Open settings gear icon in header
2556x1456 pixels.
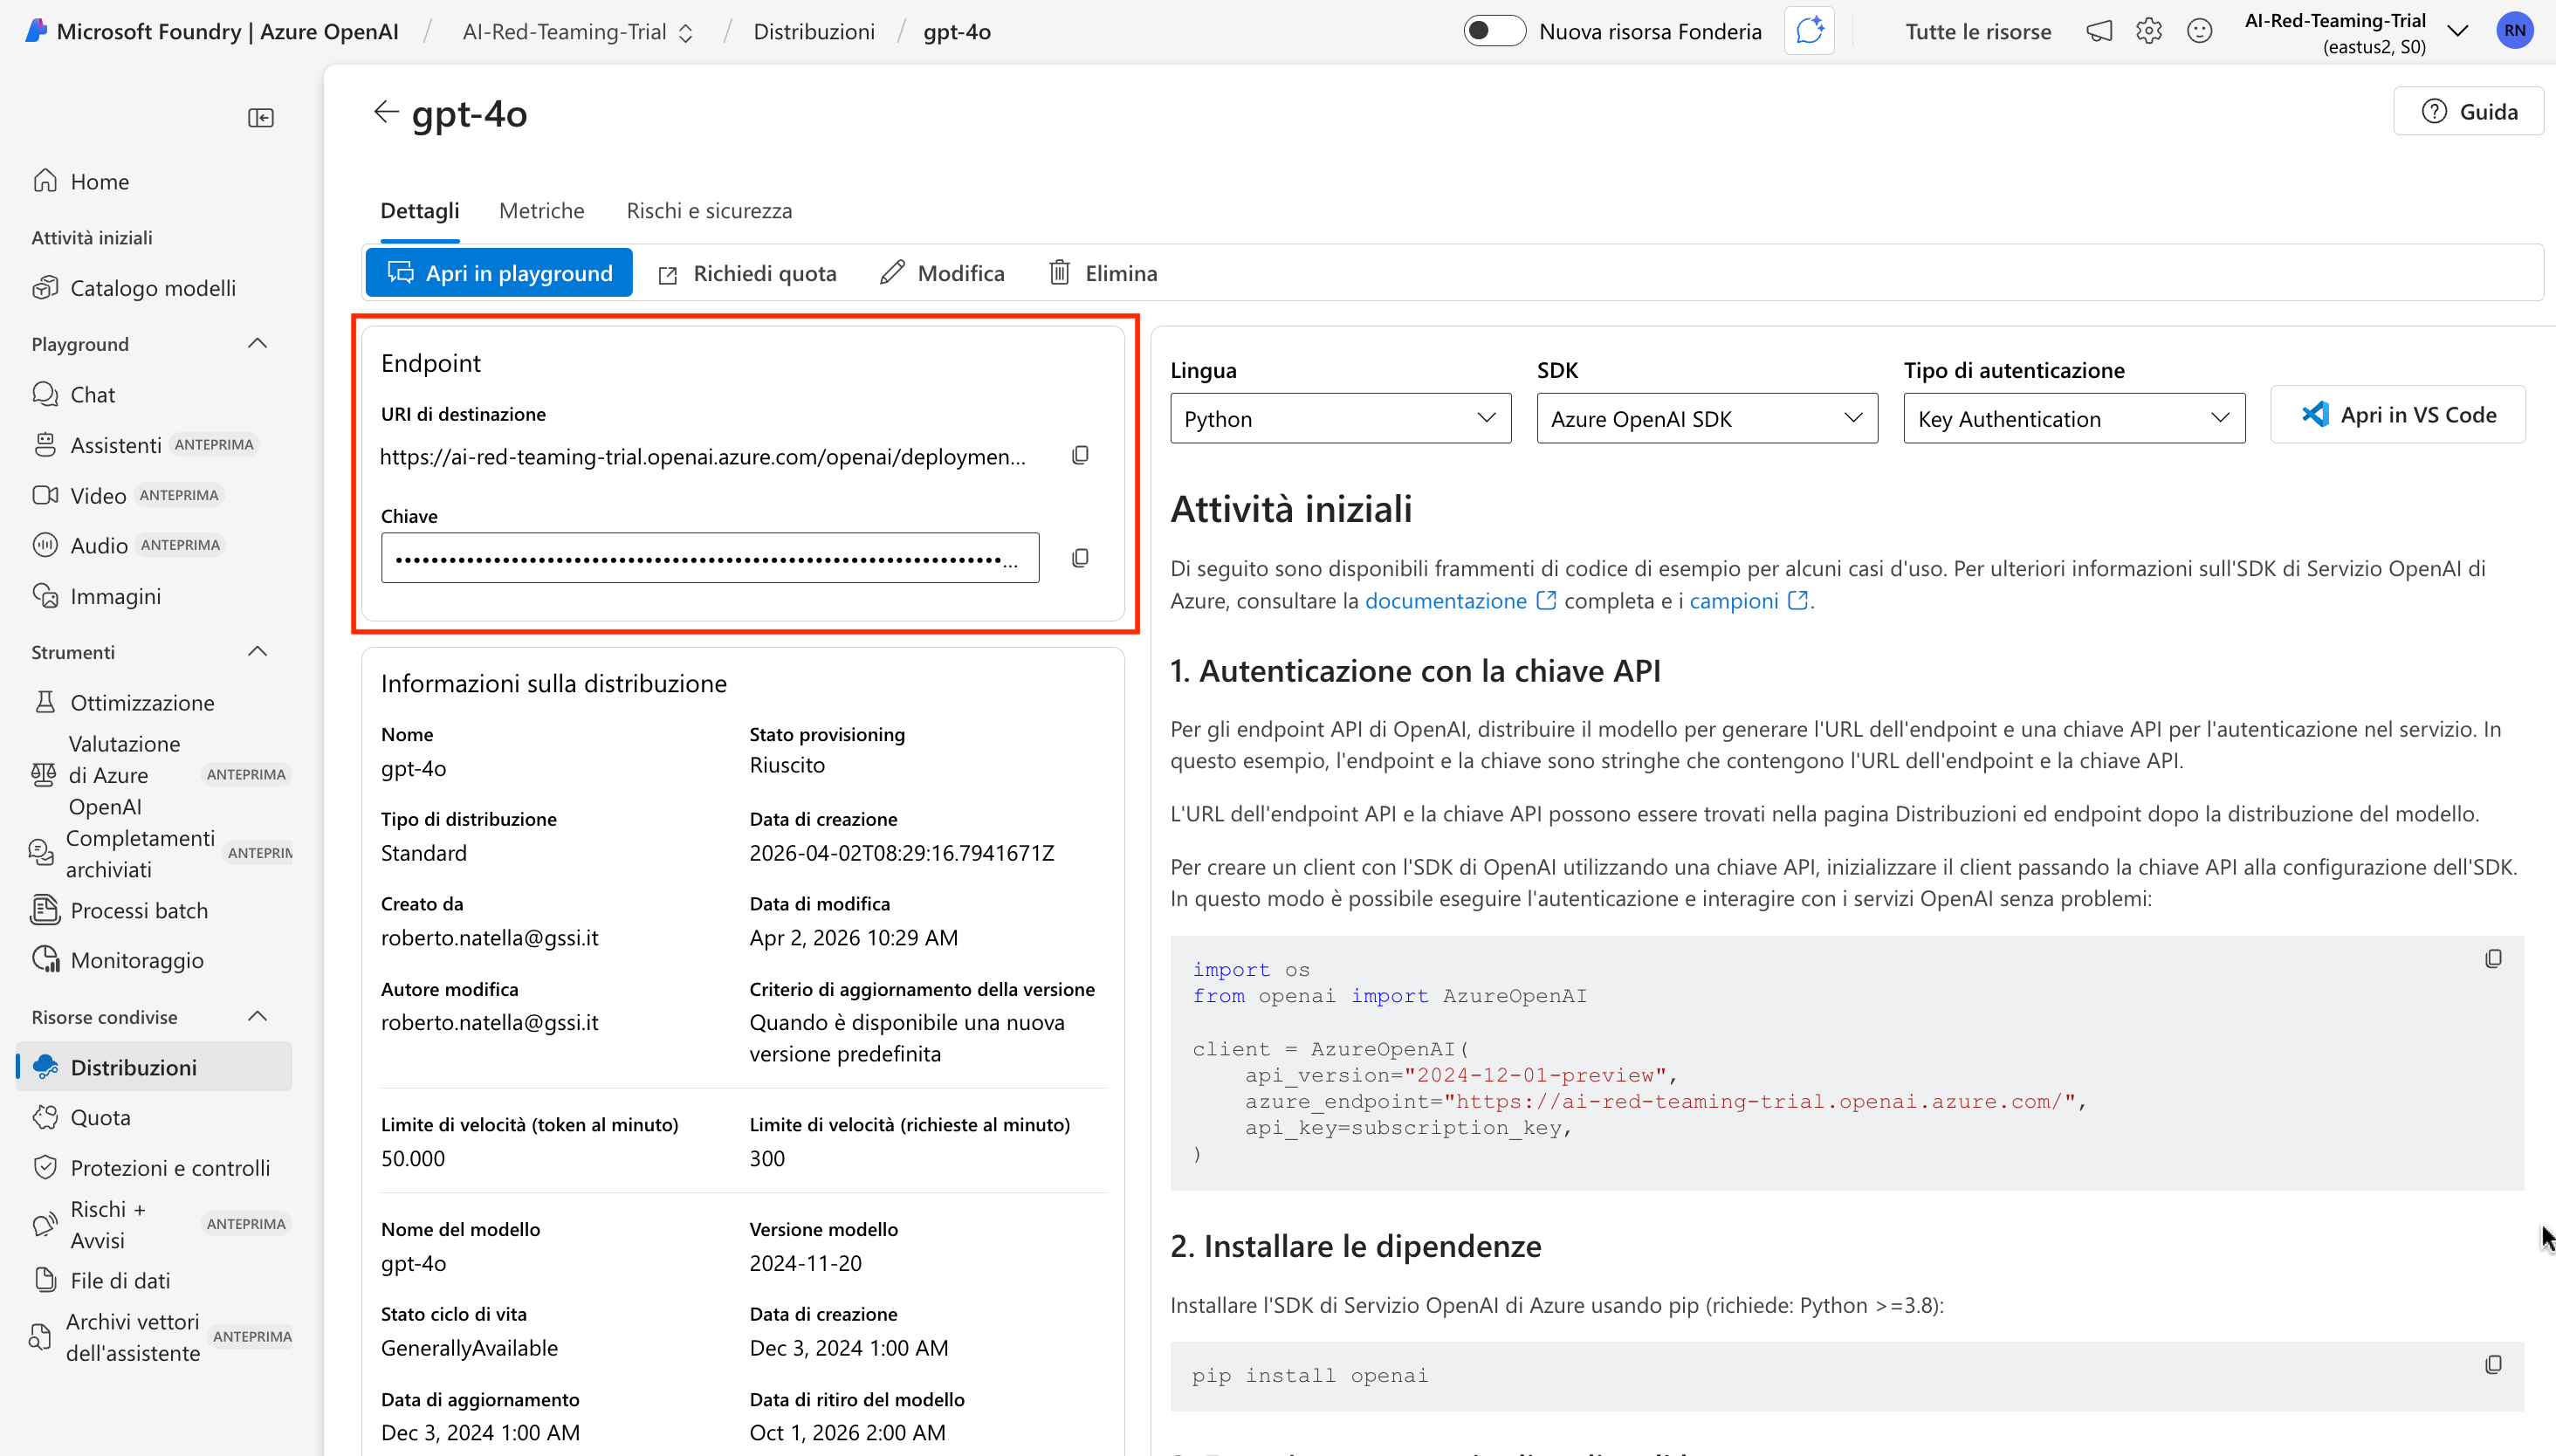[x=2149, y=32]
